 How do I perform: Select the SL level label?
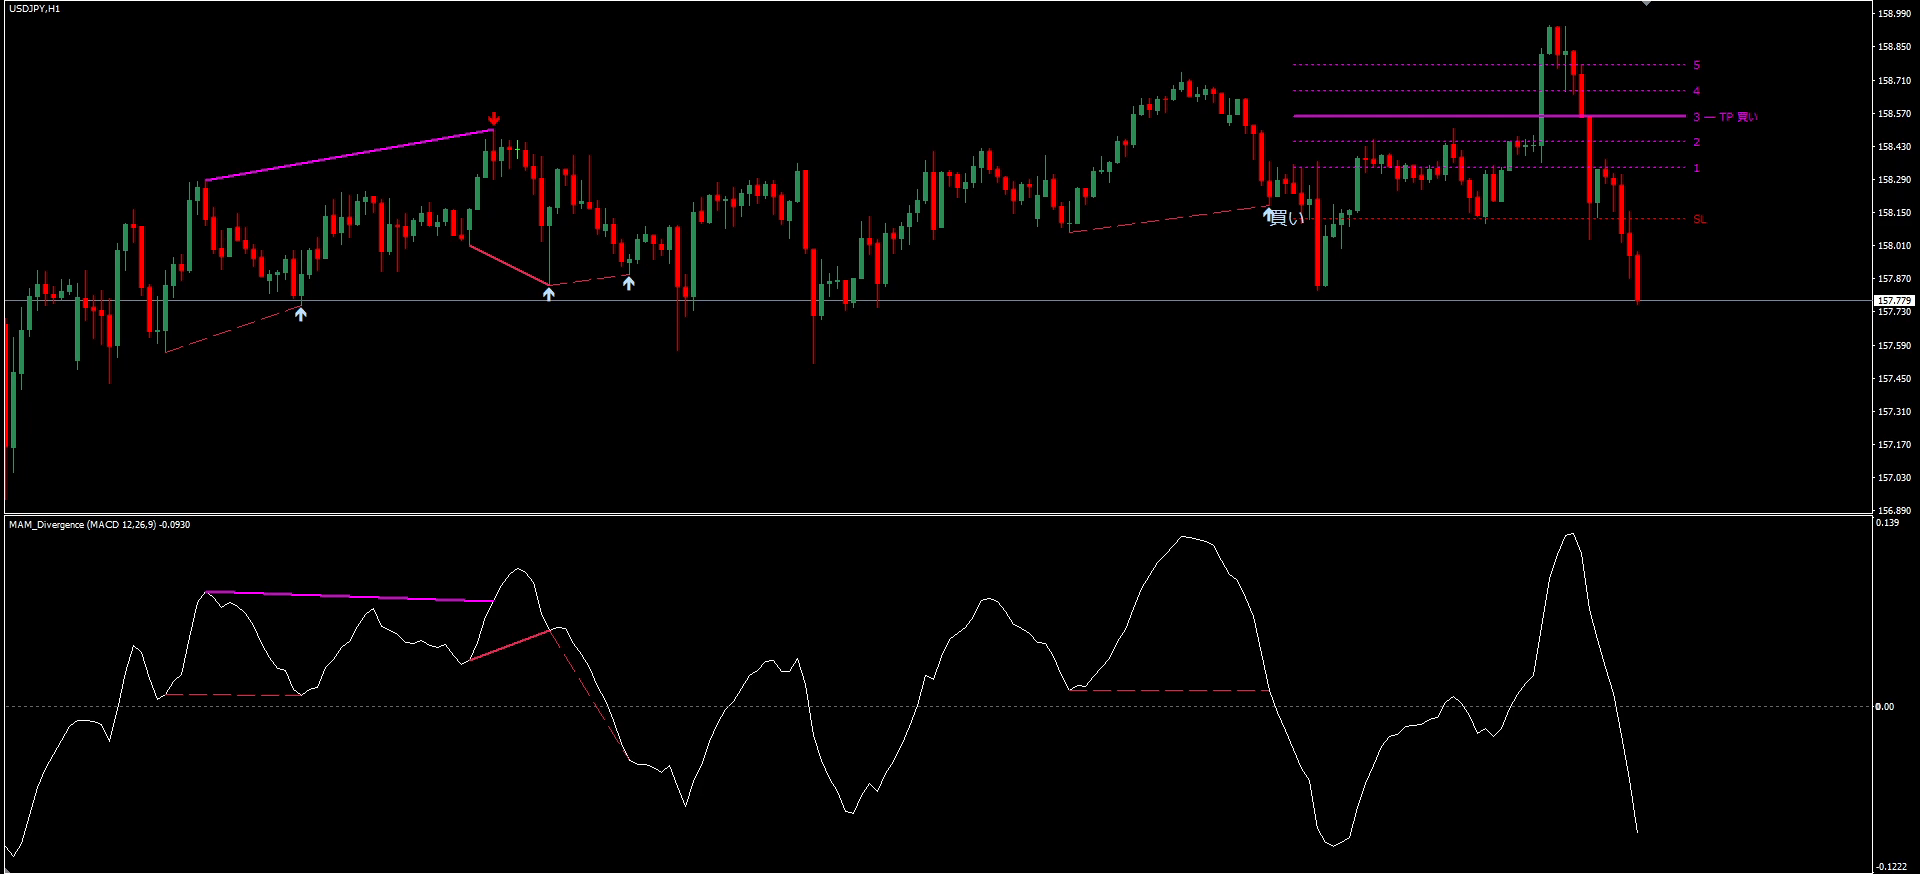pos(1700,219)
